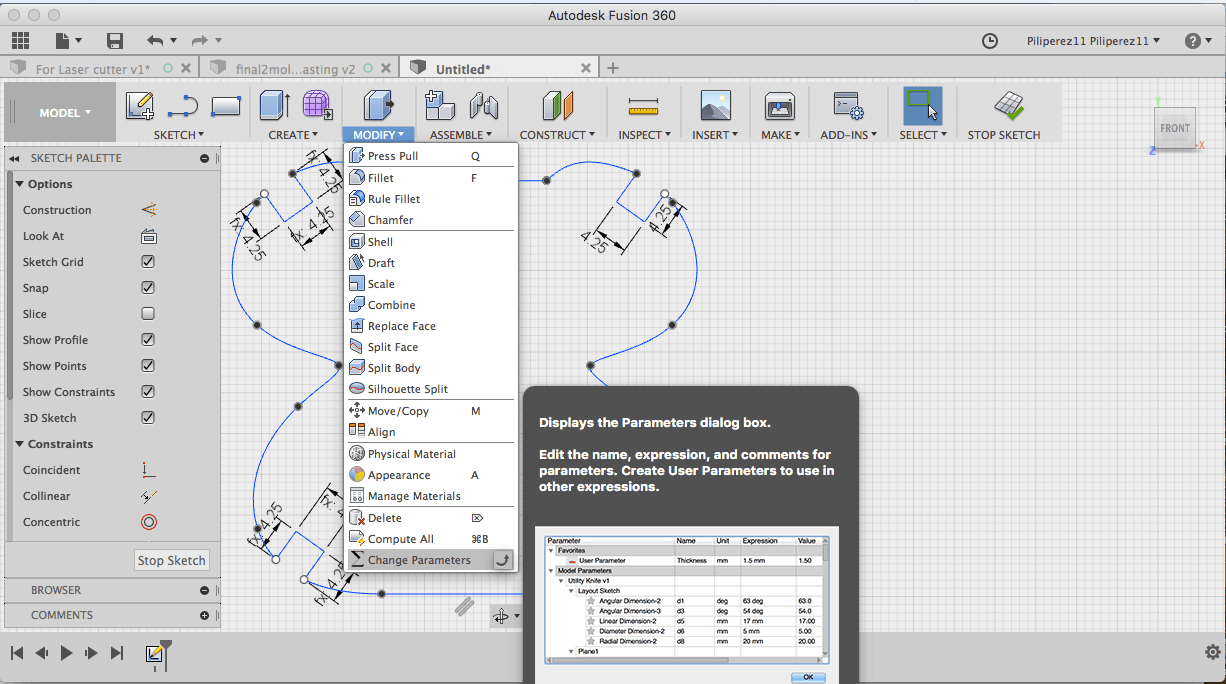Image resolution: width=1226 pixels, height=684 pixels.
Task: Click the Create Sketch pencil icon
Action: coord(140,106)
